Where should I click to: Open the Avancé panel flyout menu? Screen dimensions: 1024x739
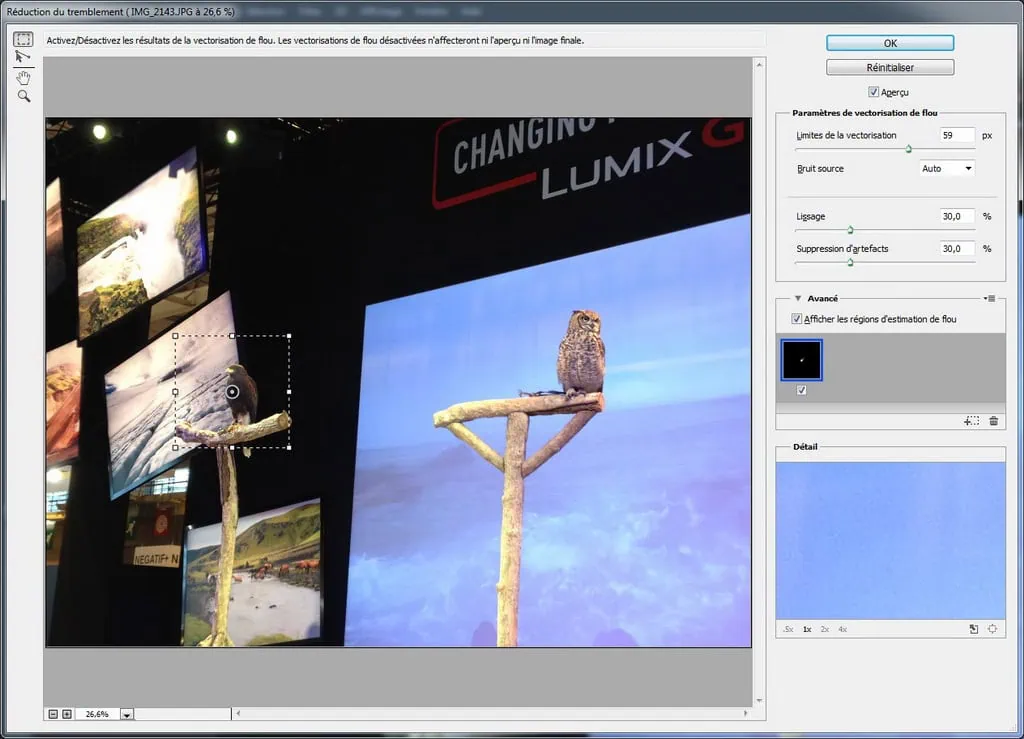[x=990, y=298]
